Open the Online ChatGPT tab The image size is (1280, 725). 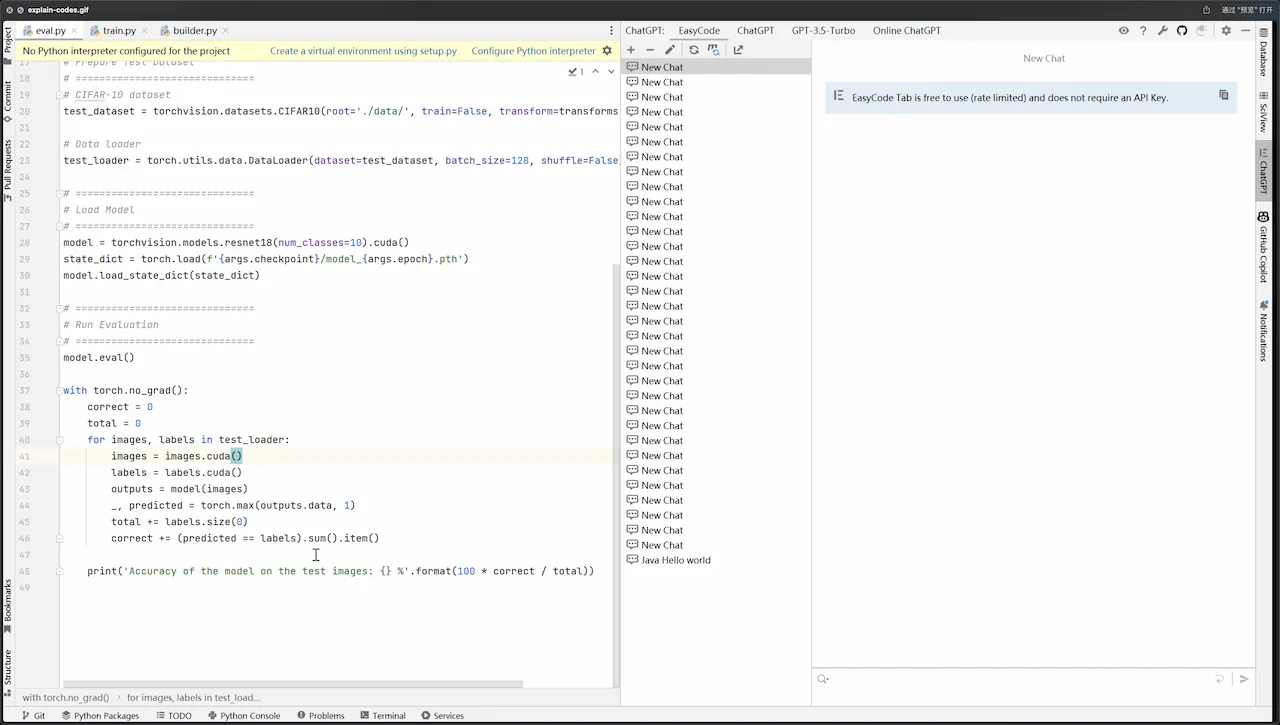906,31
